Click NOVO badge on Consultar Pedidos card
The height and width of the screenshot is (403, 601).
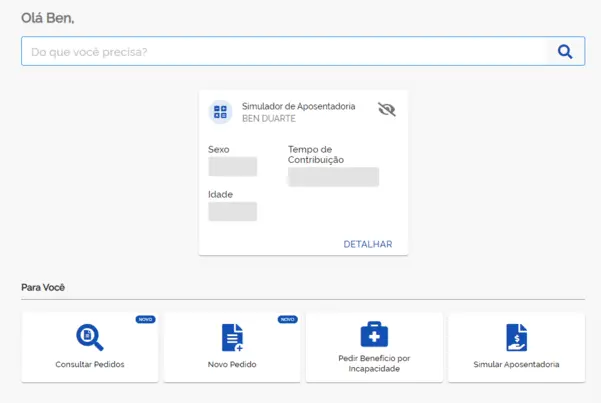(145, 319)
